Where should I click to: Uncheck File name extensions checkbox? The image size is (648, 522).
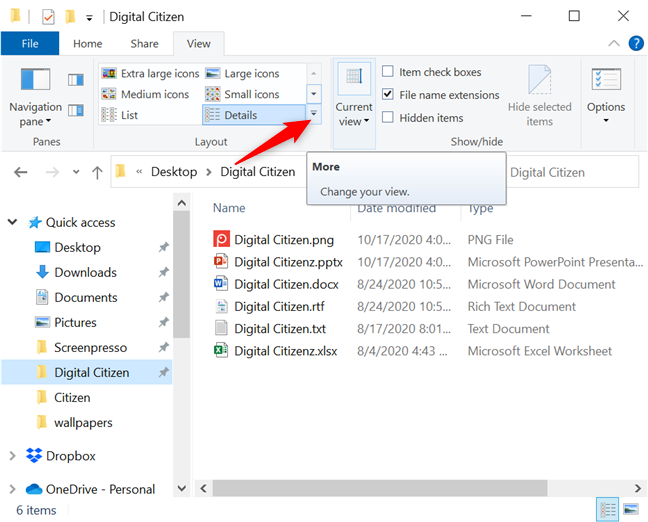coord(388,94)
